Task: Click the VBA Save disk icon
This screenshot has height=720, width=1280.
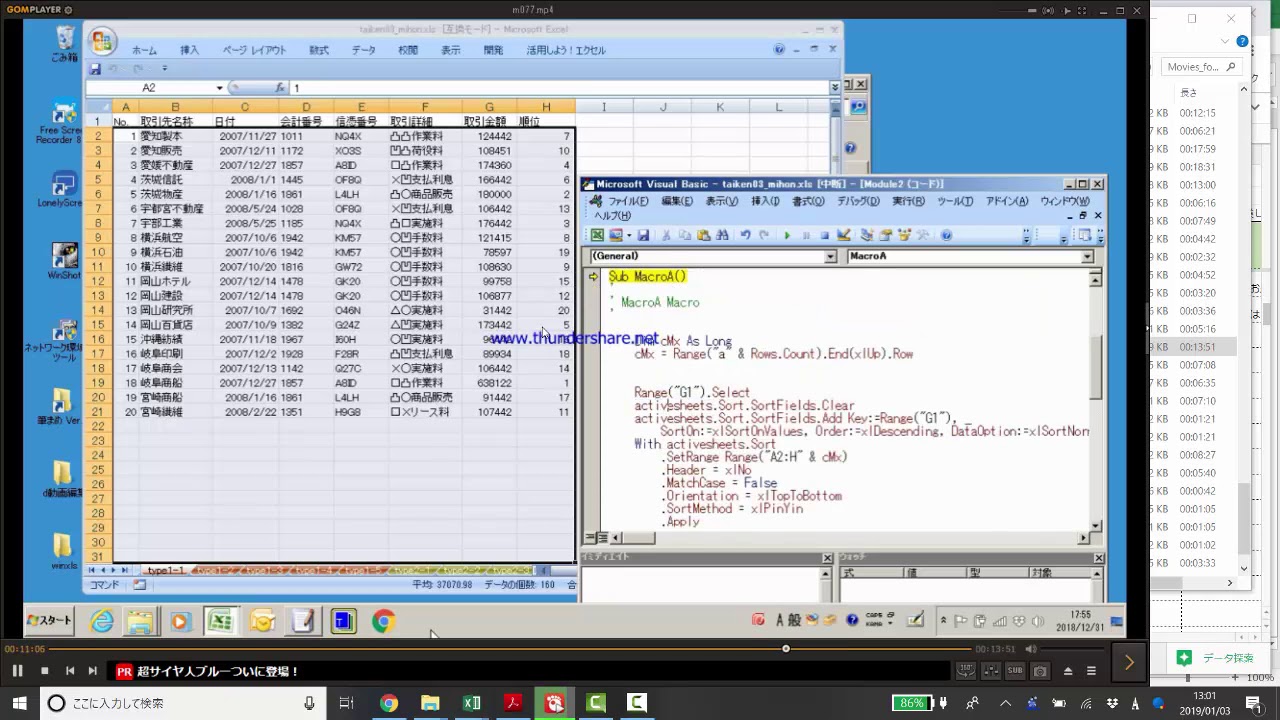Action: [x=643, y=236]
